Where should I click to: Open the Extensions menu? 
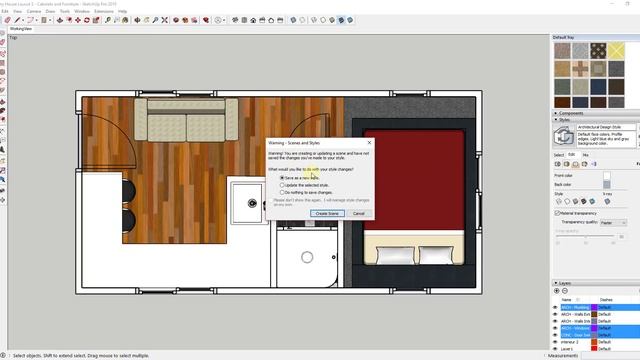click(104, 11)
